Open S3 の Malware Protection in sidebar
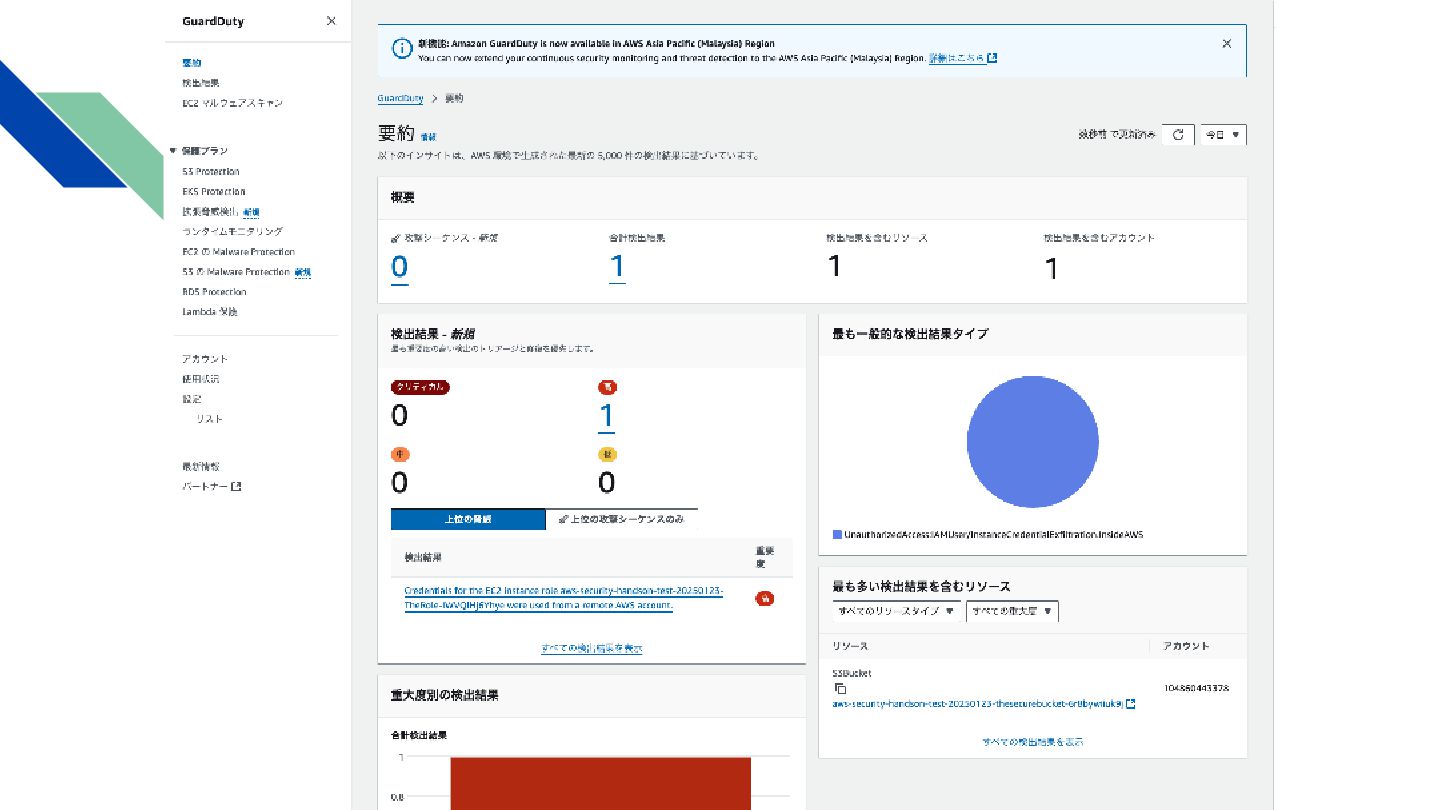The image size is (1440, 810). point(236,271)
